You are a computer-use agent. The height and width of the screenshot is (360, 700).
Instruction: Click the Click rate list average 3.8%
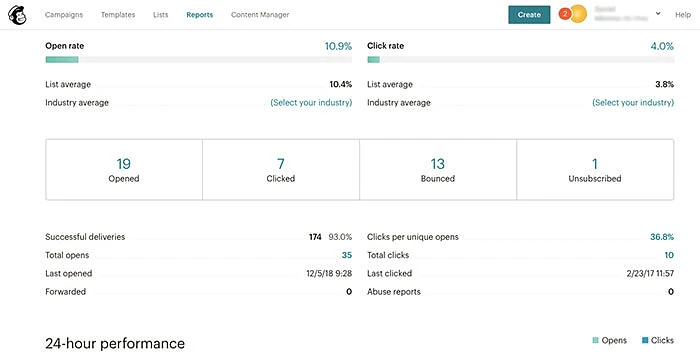[665, 84]
